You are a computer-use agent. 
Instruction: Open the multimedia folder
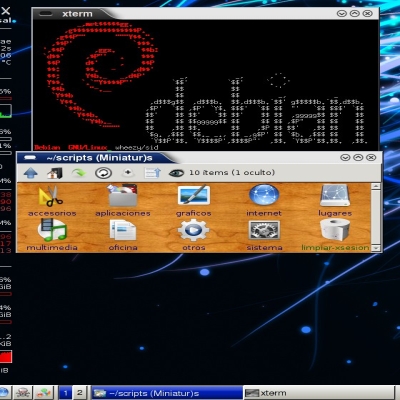point(52,235)
